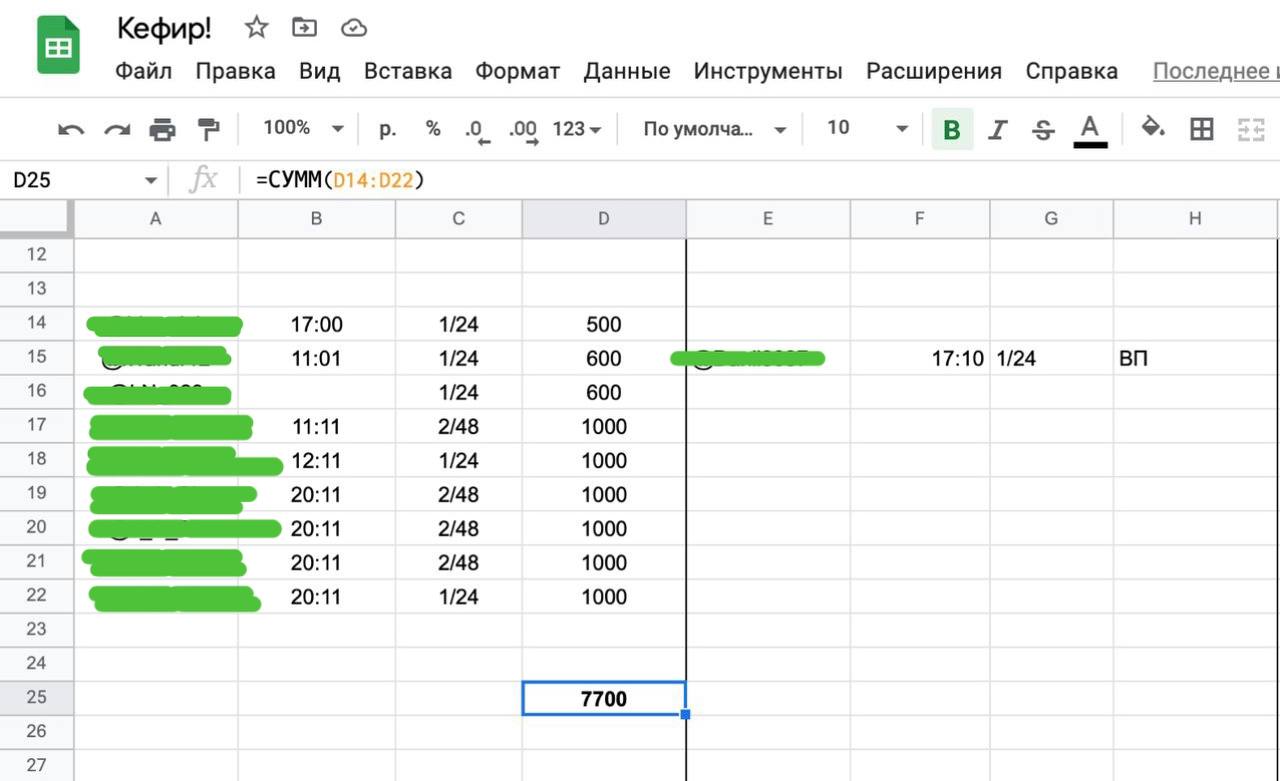Select cell showing 12:11
Image resolution: width=1280 pixels, height=781 pixels.
316,460
